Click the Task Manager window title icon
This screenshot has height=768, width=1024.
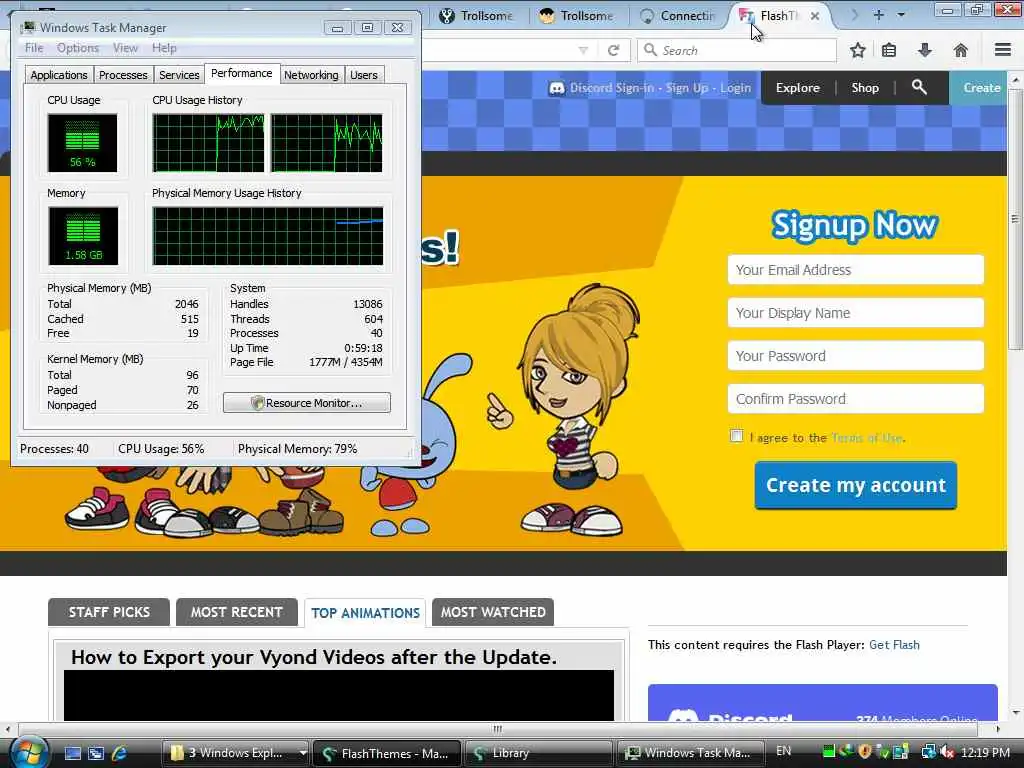[28, 27]
